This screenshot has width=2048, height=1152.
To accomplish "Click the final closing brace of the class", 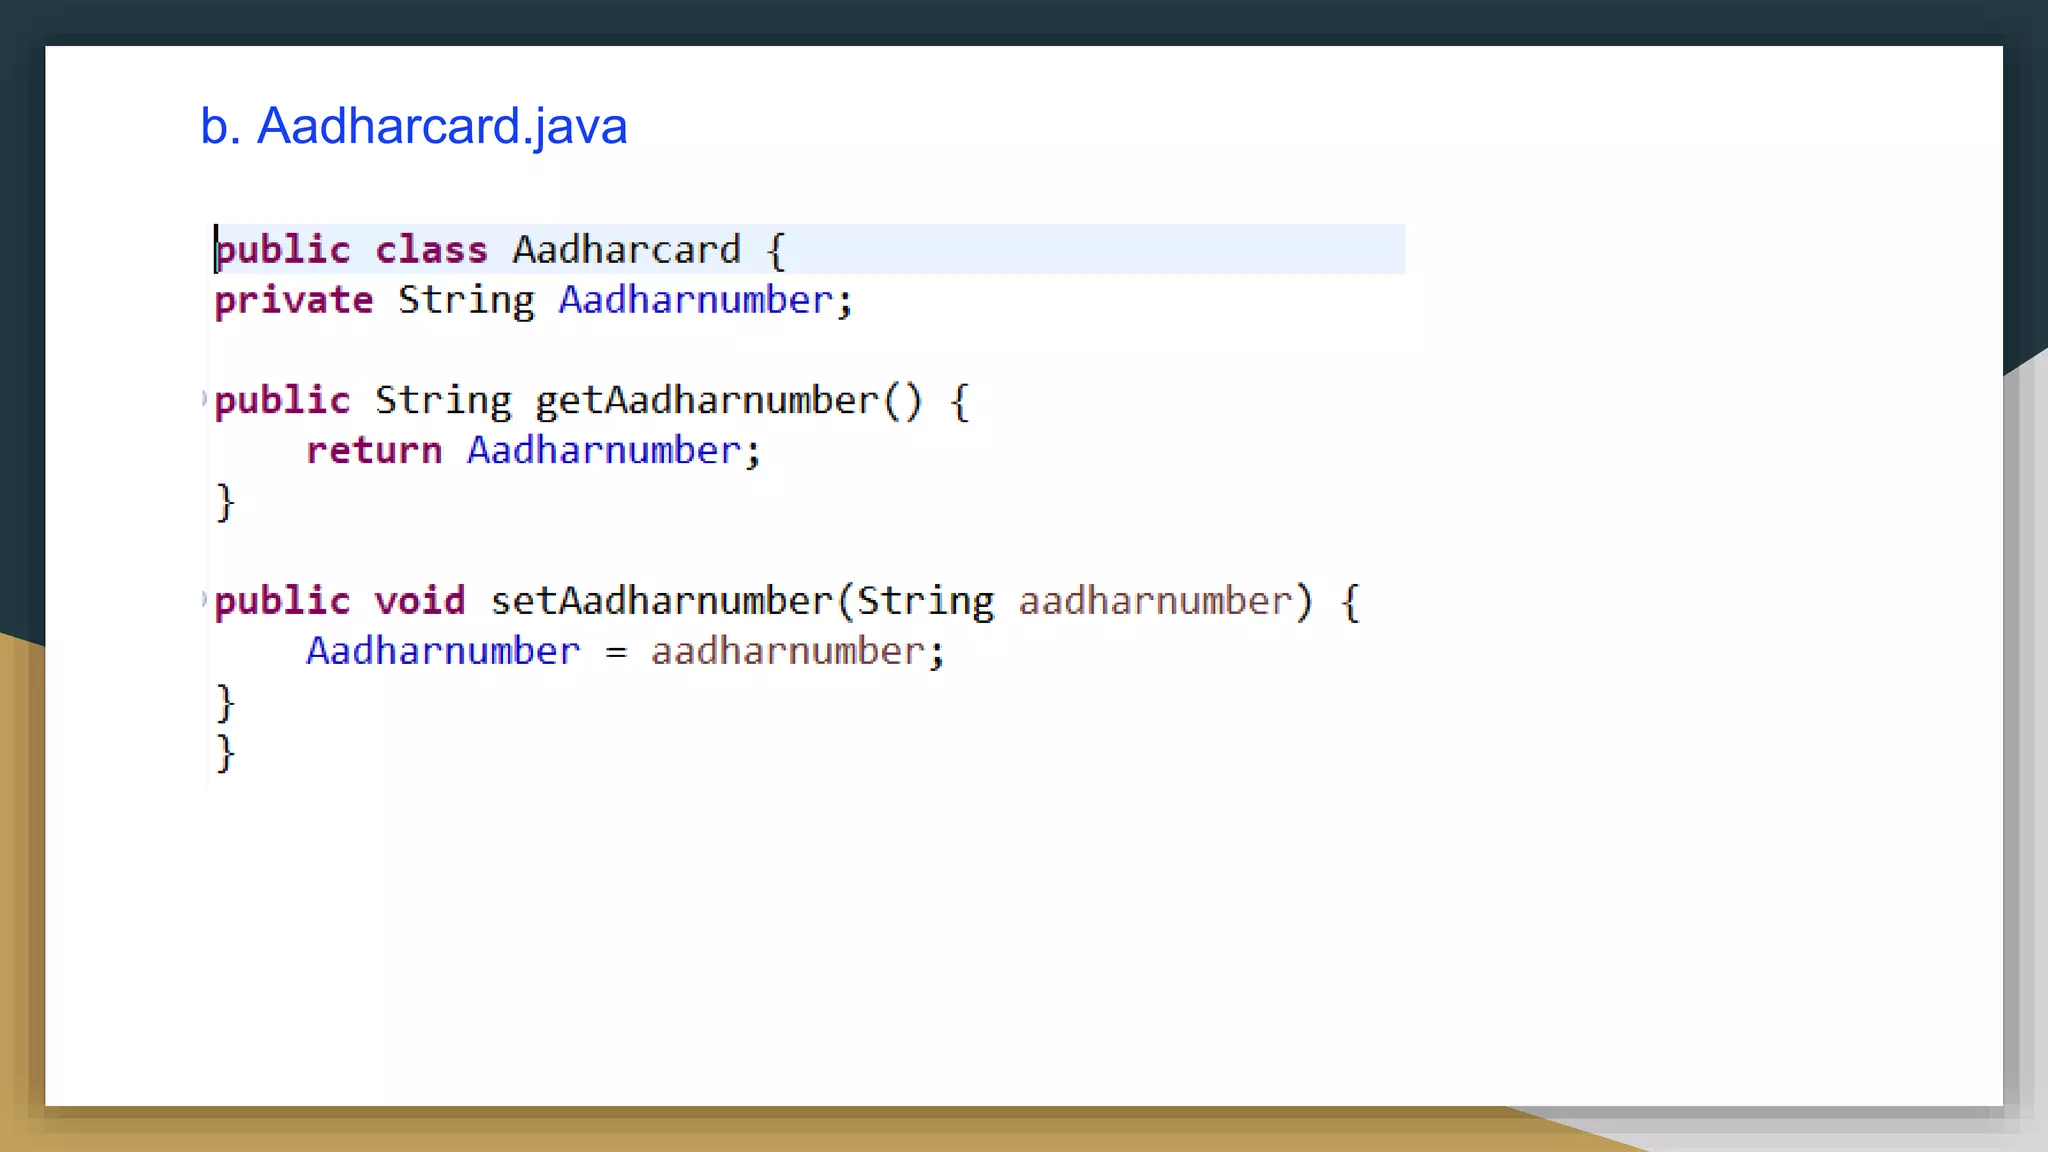I will click(225, 752).
